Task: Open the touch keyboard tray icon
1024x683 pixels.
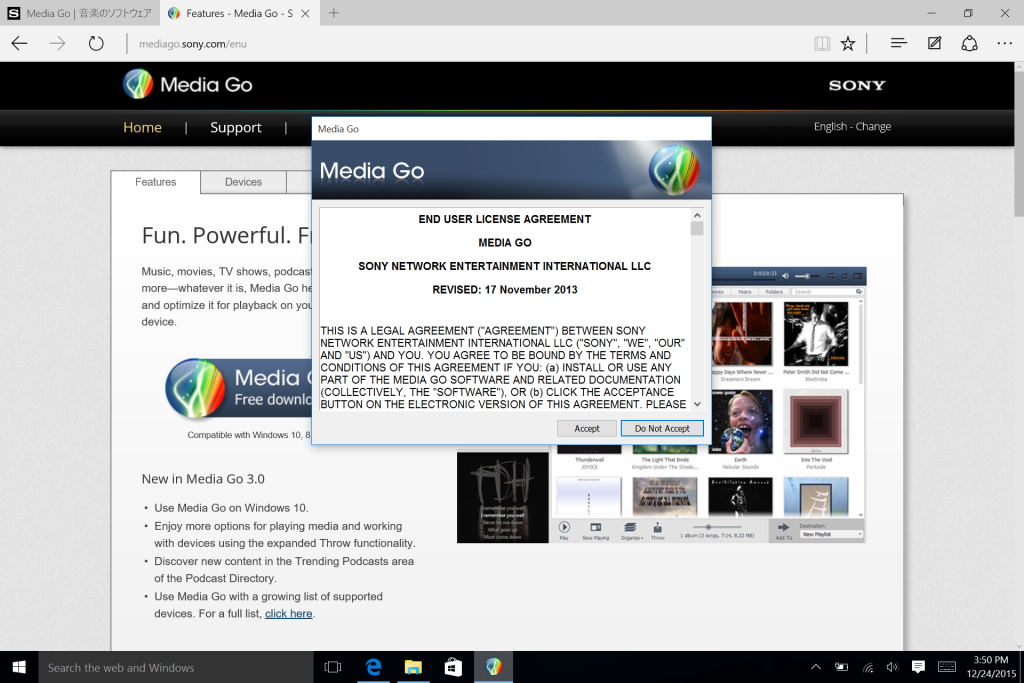Action: pyautogui.click(x=947, y=667)
